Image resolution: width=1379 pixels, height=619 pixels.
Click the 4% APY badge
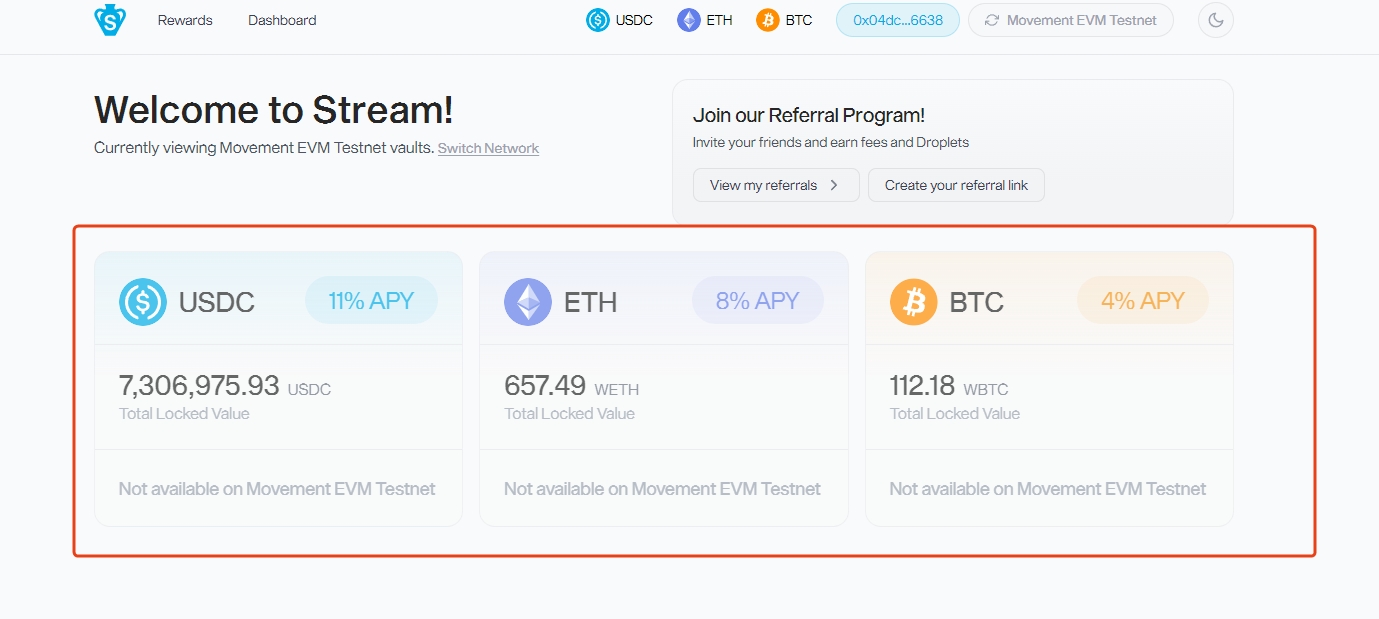tap(1142, 301)
